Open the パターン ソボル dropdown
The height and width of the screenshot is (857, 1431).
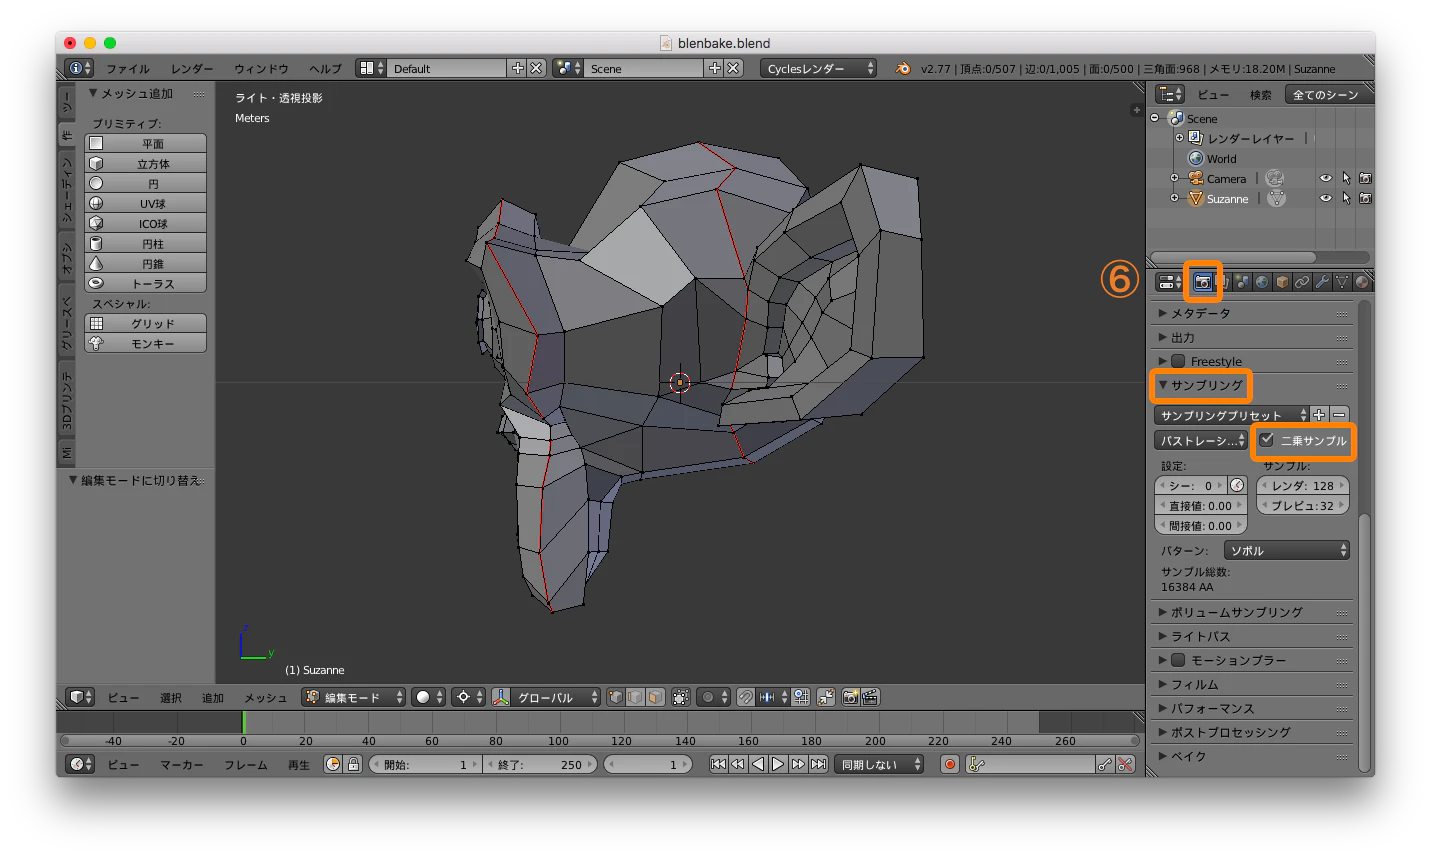[1287, 550]
